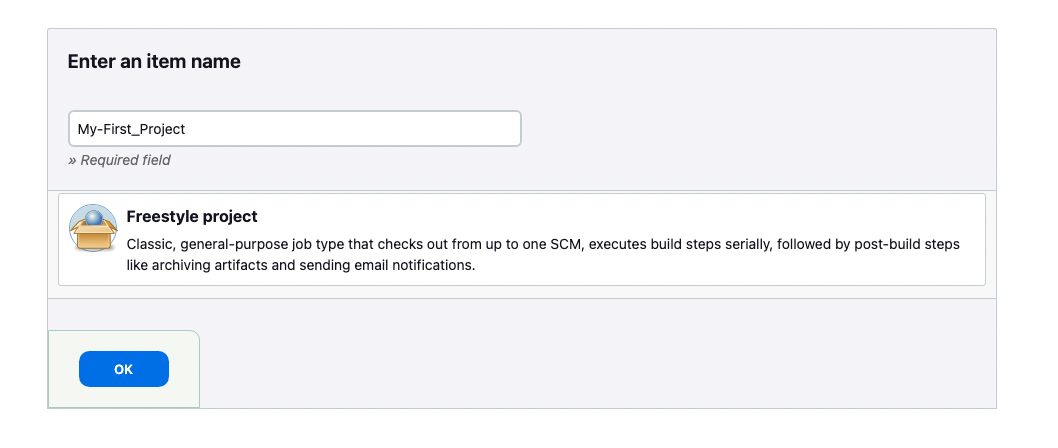
Task: Click the word 'Classic' in the description
Action: tap(149, 244)
